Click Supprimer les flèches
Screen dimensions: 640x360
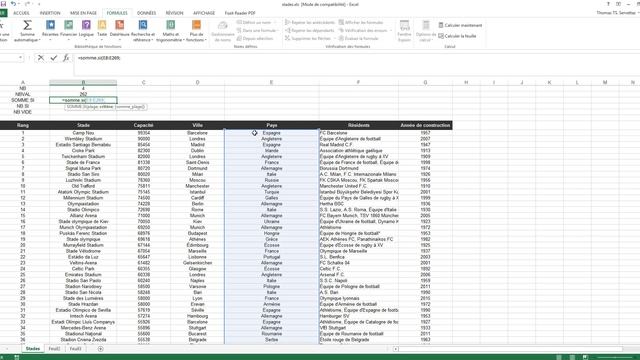tap(309, 38)
